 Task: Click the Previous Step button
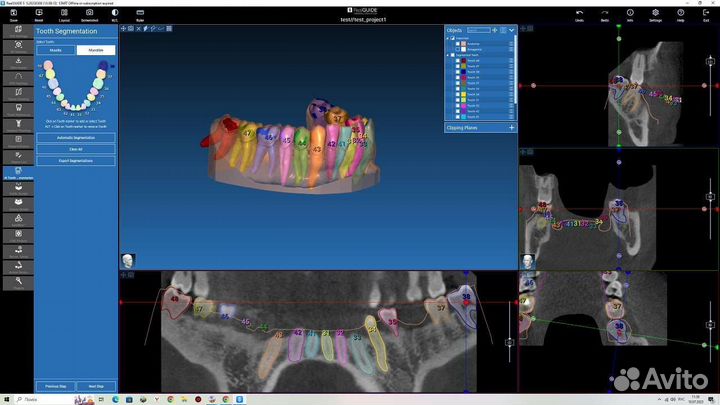tap(56, 386)
